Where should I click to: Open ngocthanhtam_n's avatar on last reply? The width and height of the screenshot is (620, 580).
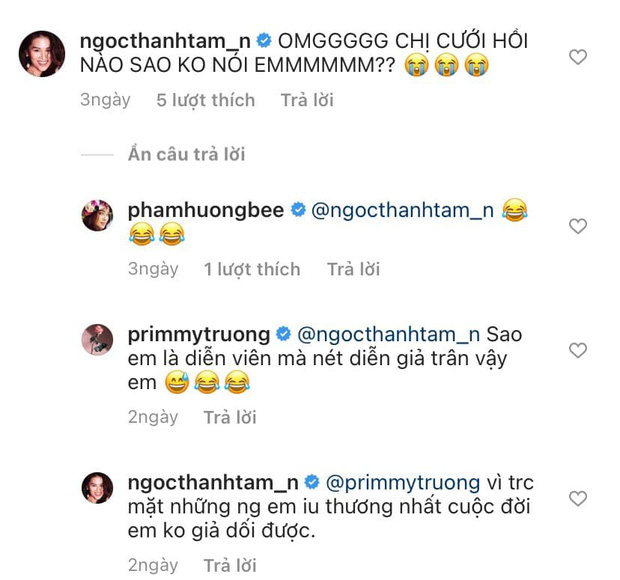click(x=97, y=487)
